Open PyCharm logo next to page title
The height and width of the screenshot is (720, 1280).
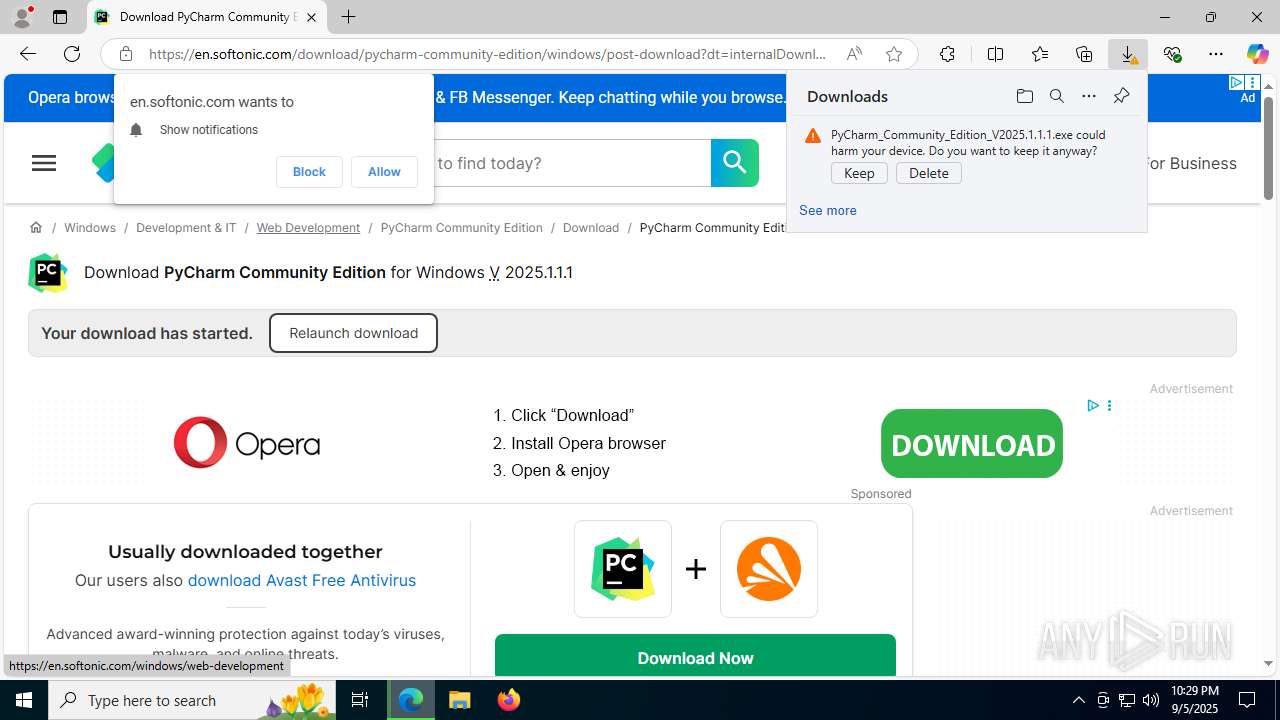click(x=47, y=273)
